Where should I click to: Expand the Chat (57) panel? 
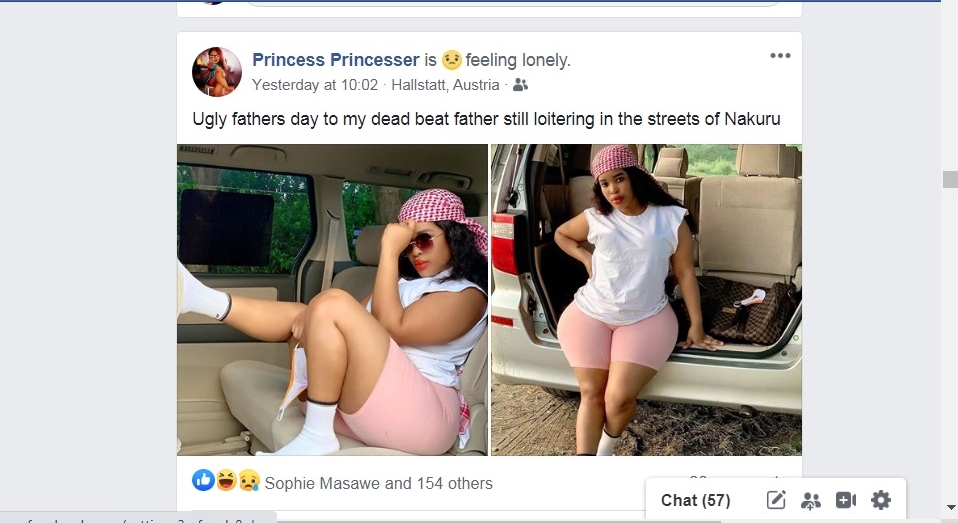695,500
